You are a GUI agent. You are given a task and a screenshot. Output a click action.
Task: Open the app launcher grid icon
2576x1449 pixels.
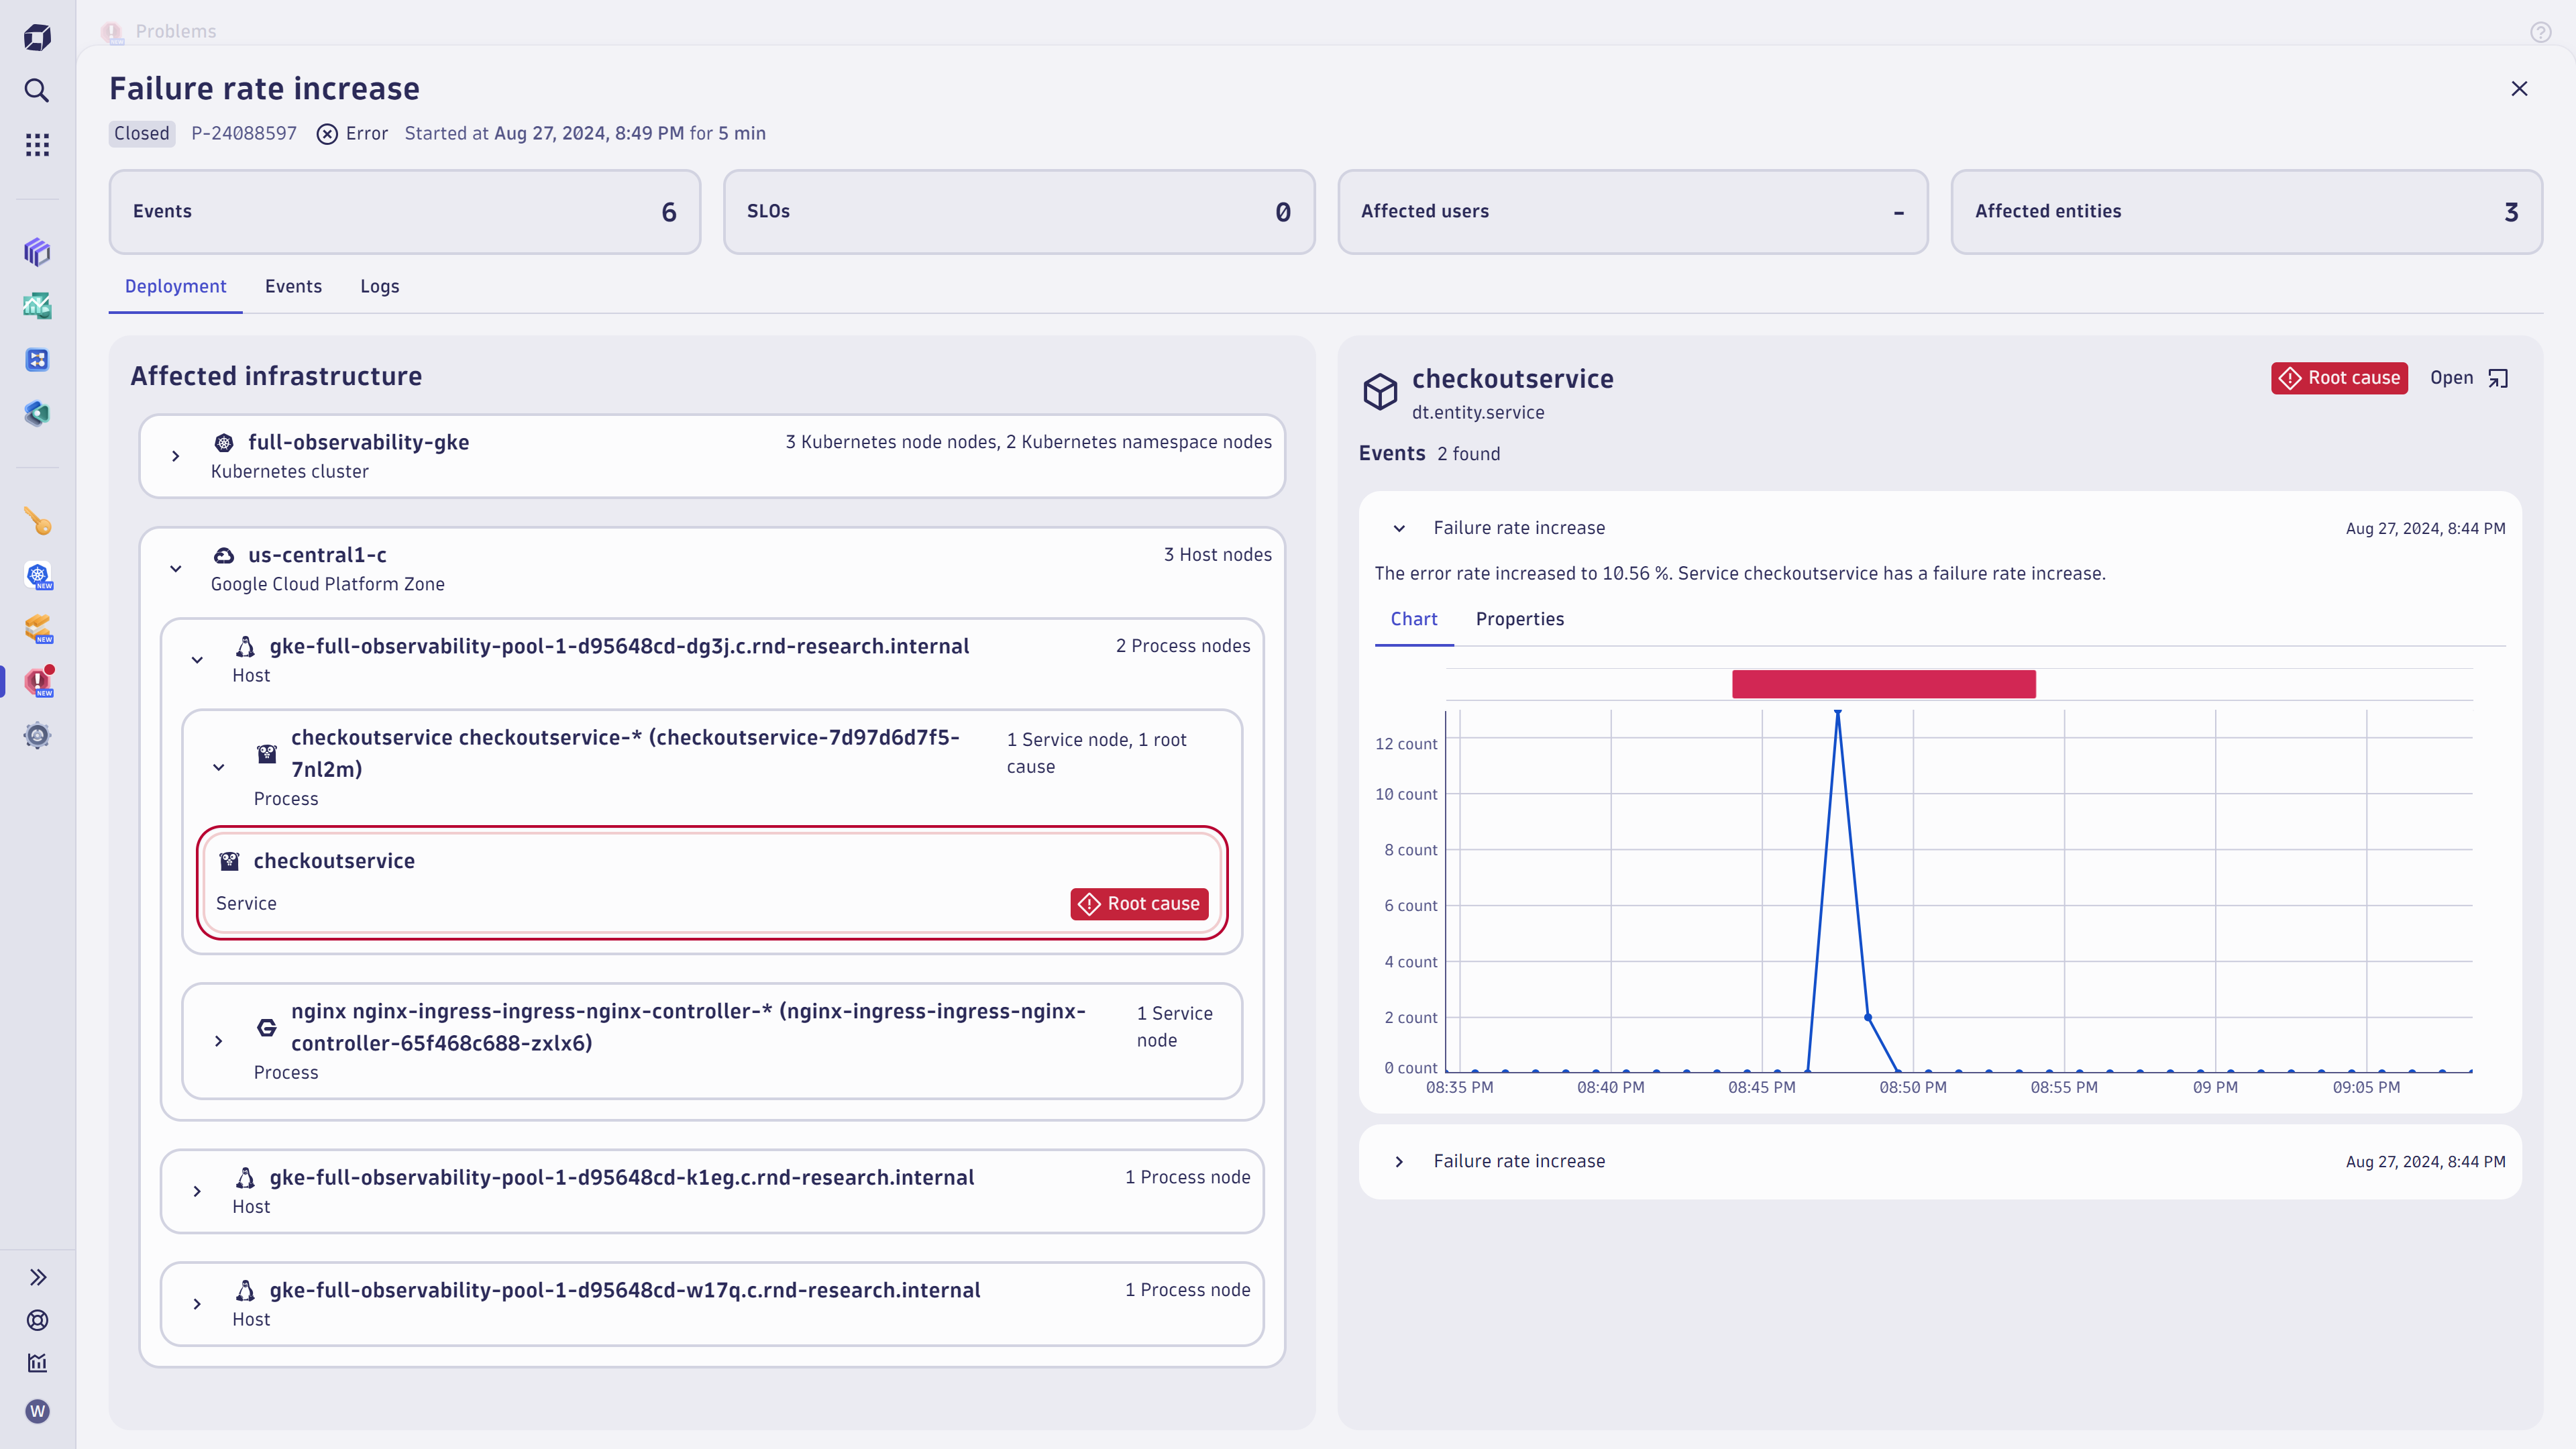[37, 144]
